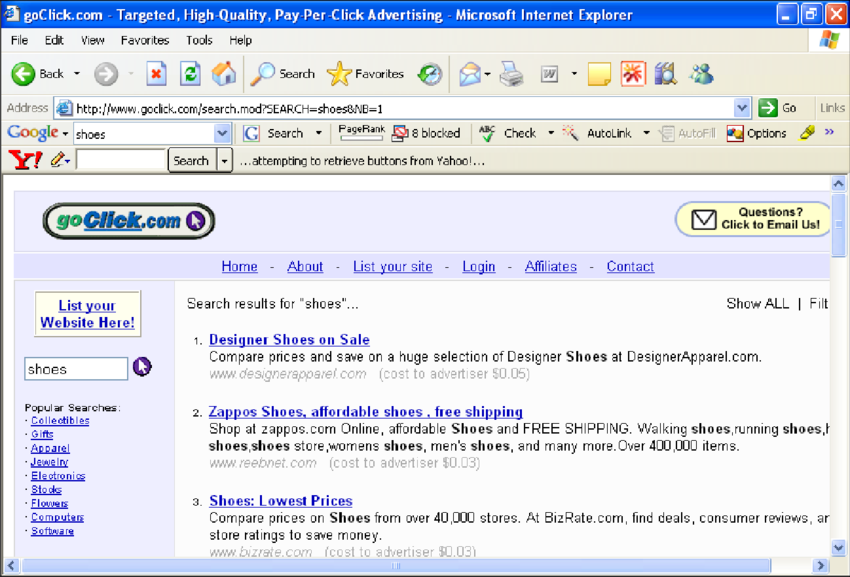Open the Address bar dropdown arrow

click(x=742, y=108)
